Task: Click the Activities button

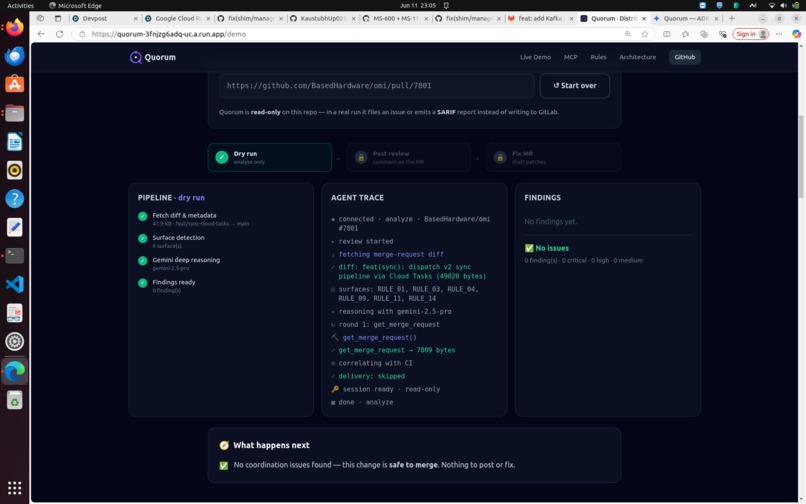Action: (21, 5)
